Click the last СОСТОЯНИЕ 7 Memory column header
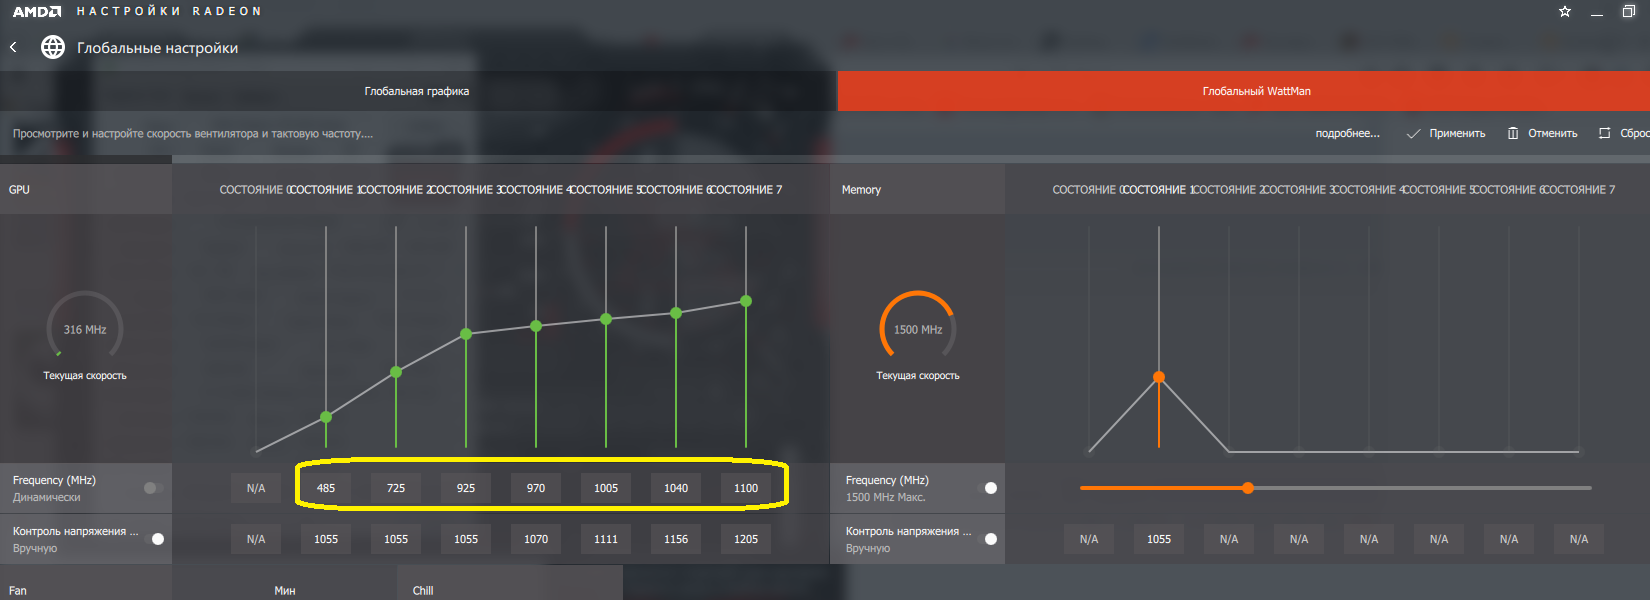Image resolution: width=1650 pixels, height=600 pixels. click(1579, 189)
